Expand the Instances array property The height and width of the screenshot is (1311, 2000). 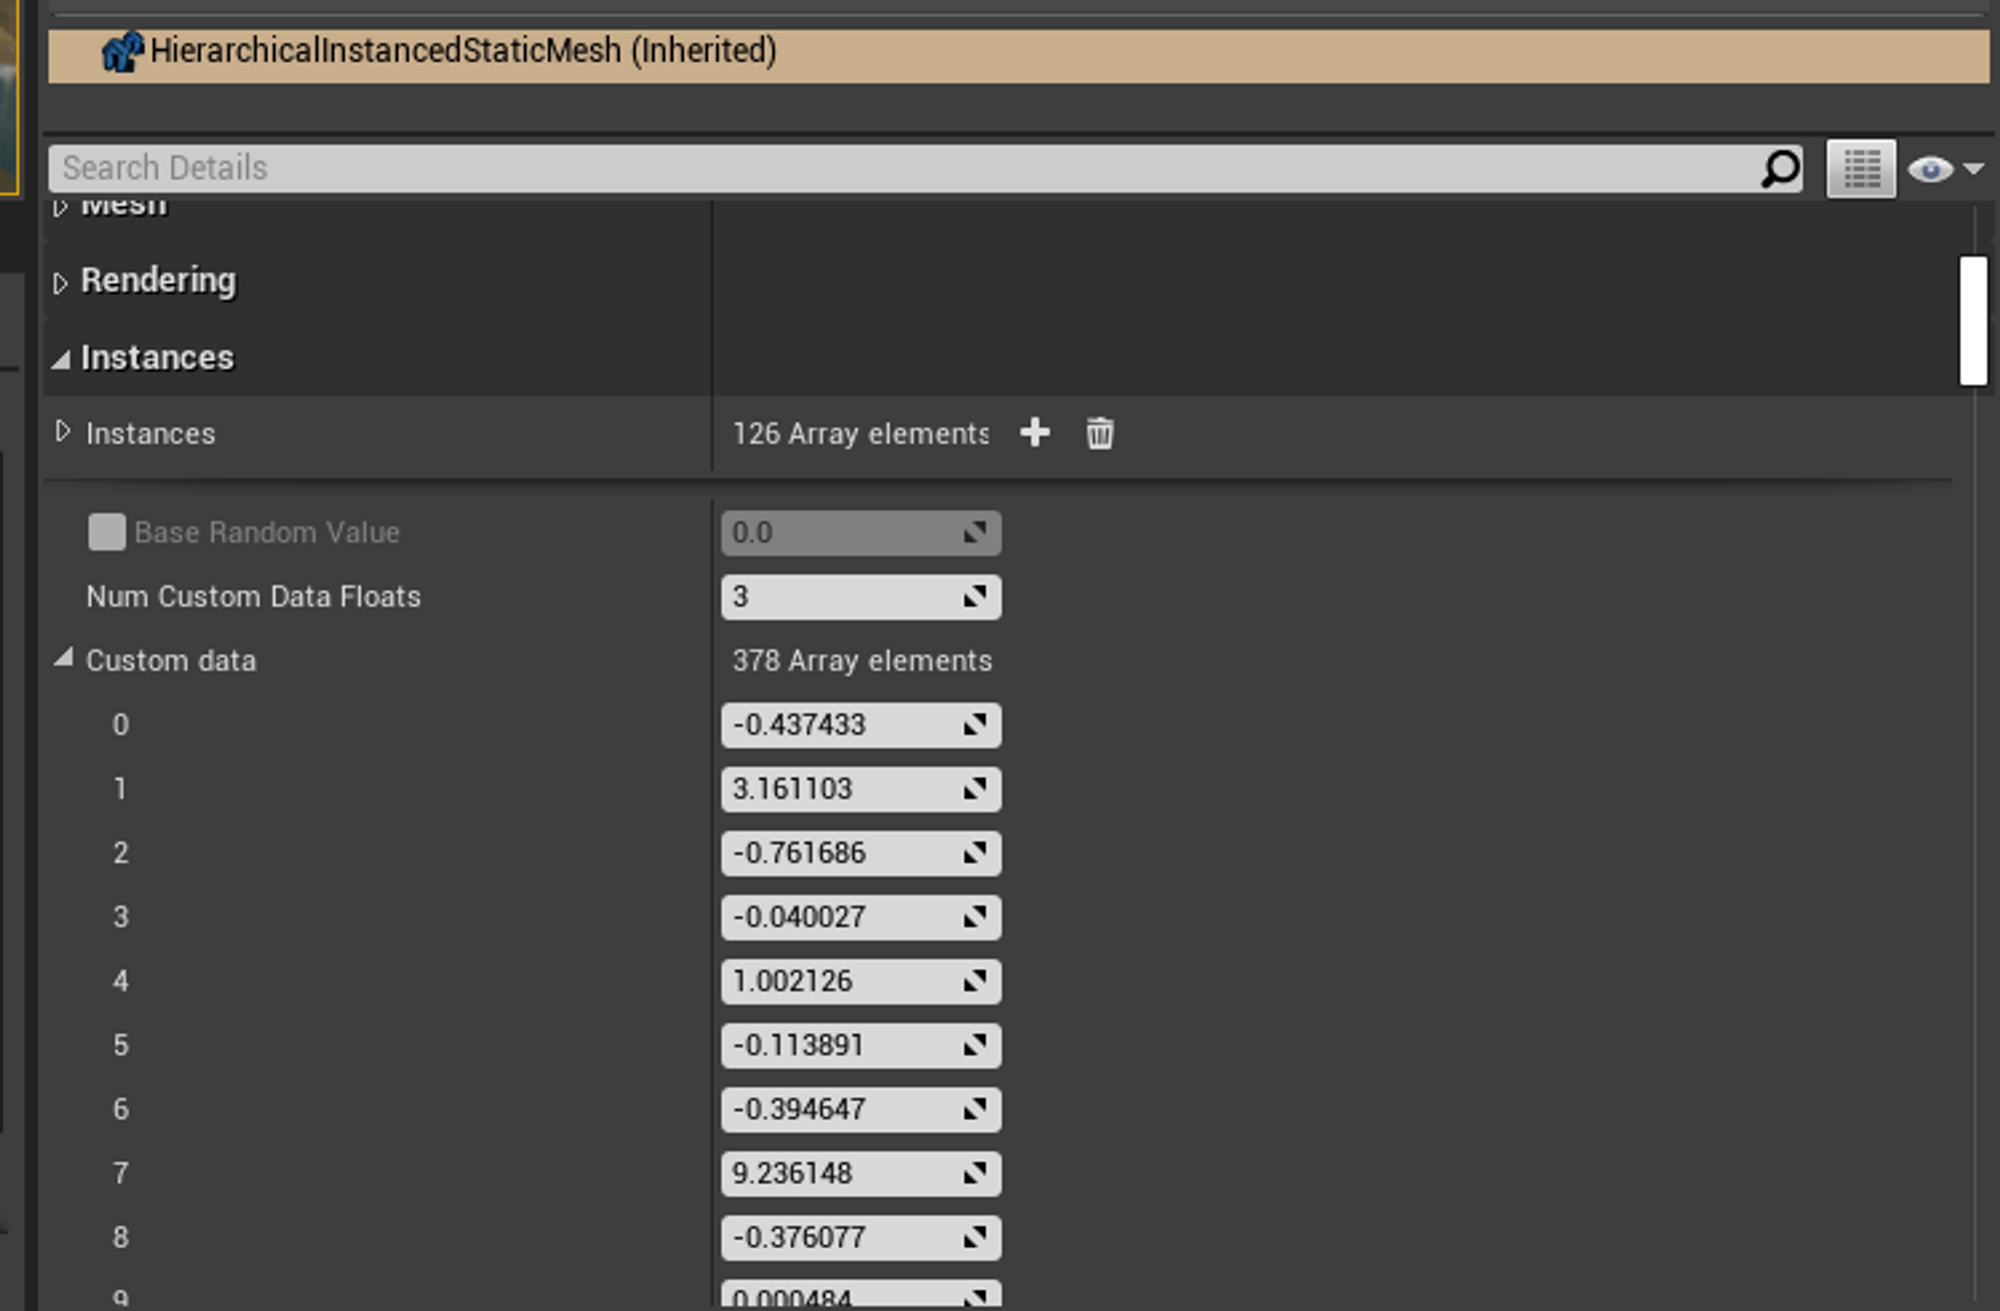[63, 431]
